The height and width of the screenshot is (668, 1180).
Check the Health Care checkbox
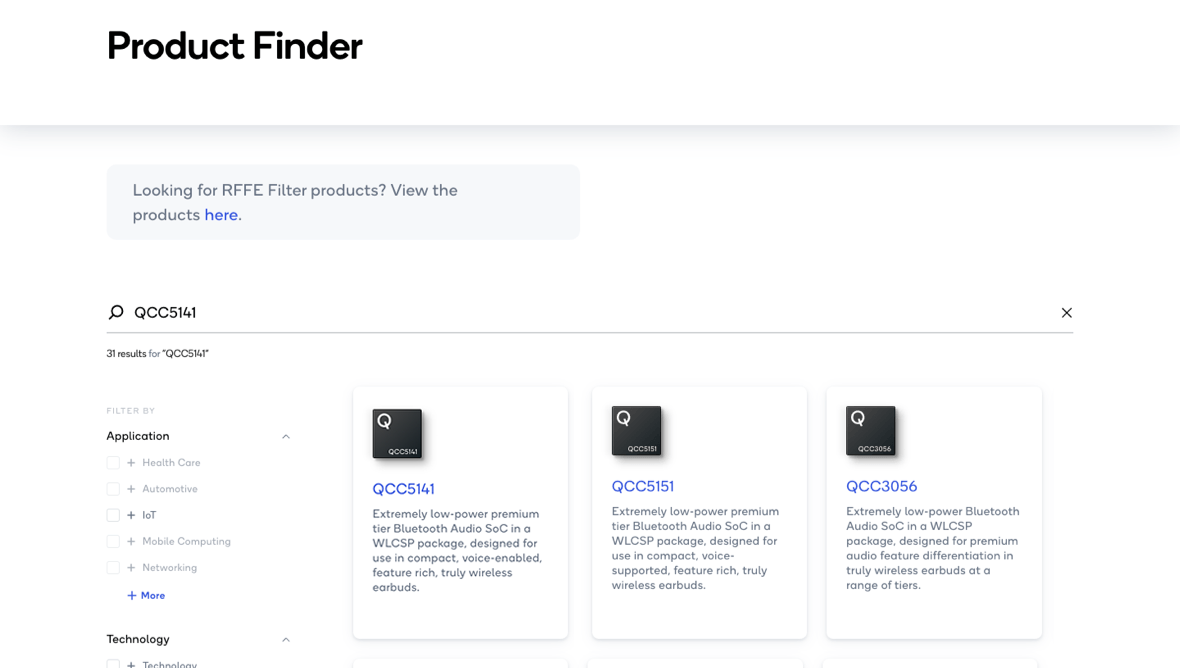click(x=113, y=463)
